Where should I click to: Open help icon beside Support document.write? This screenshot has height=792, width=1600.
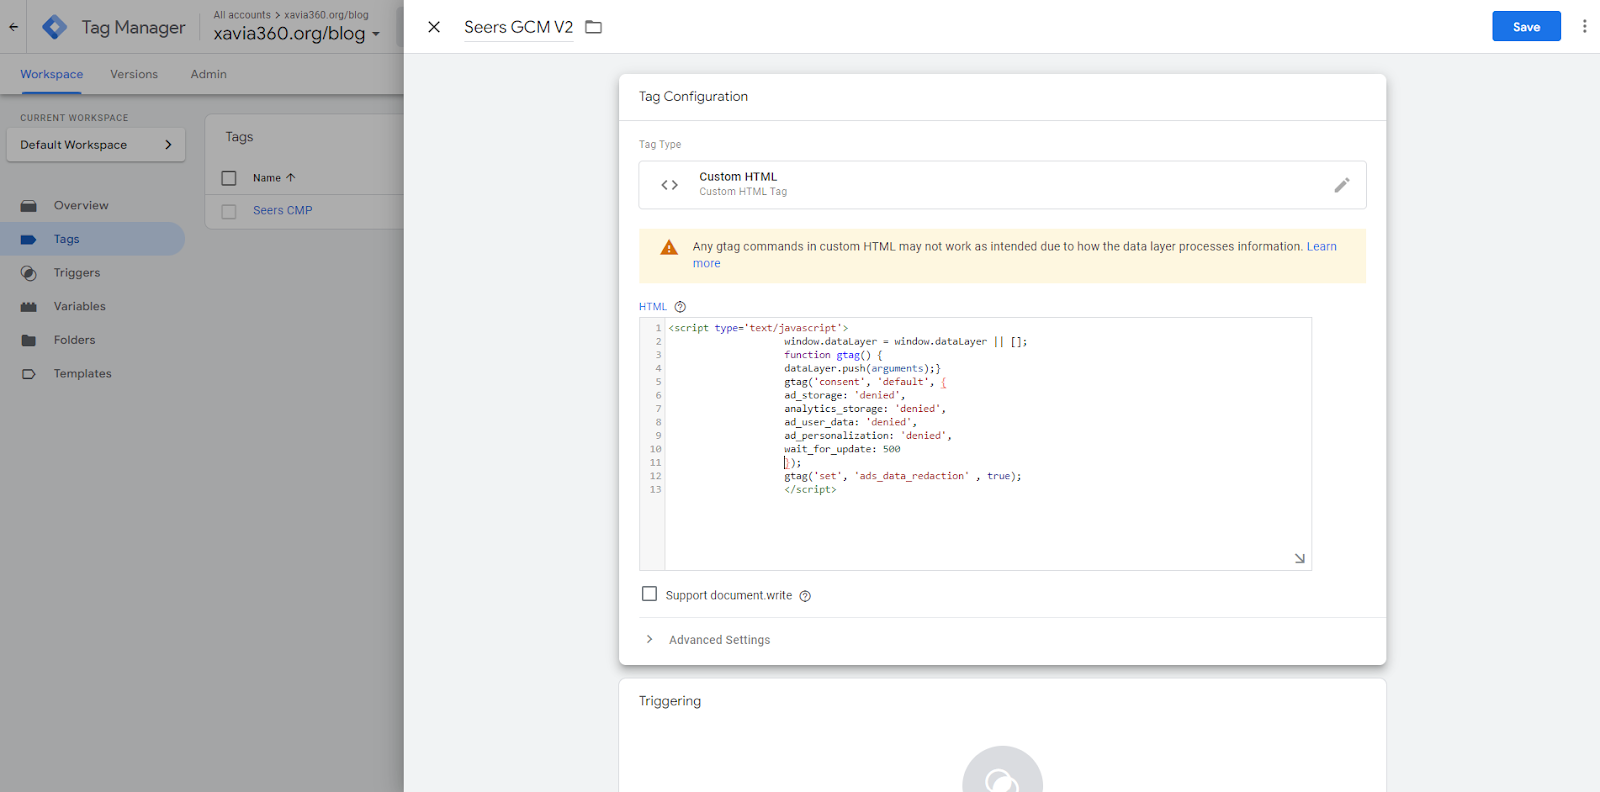click(x=805, y=596)
